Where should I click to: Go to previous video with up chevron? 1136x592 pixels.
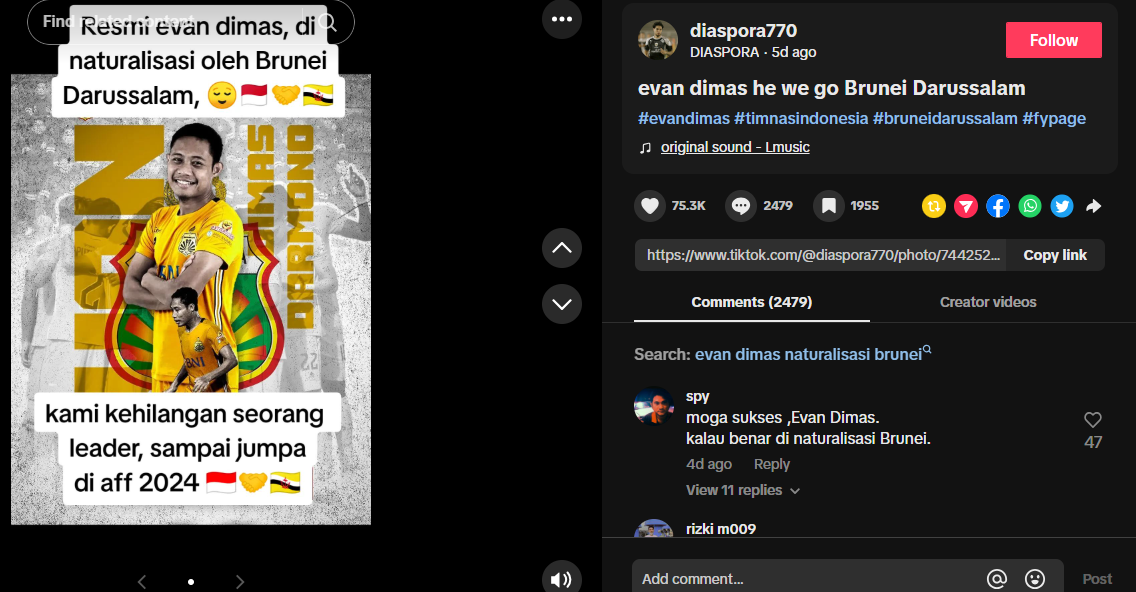coord(561,248)
